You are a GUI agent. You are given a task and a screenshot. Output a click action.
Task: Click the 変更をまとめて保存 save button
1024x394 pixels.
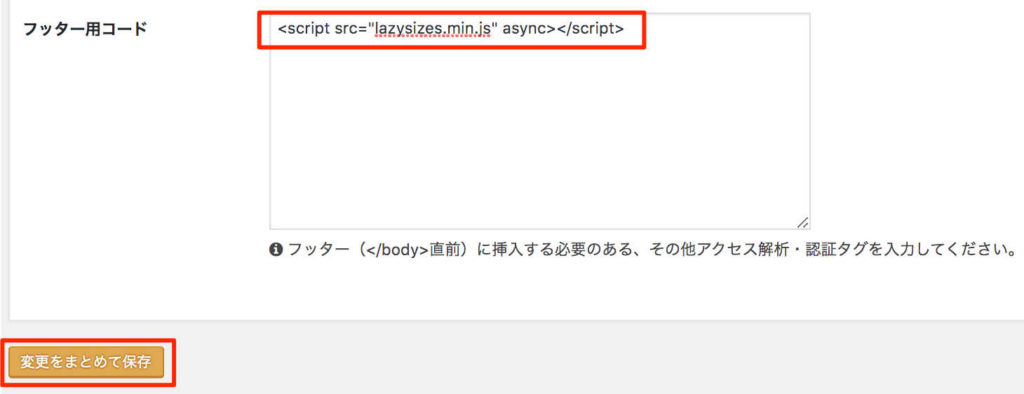coord(86,361)
